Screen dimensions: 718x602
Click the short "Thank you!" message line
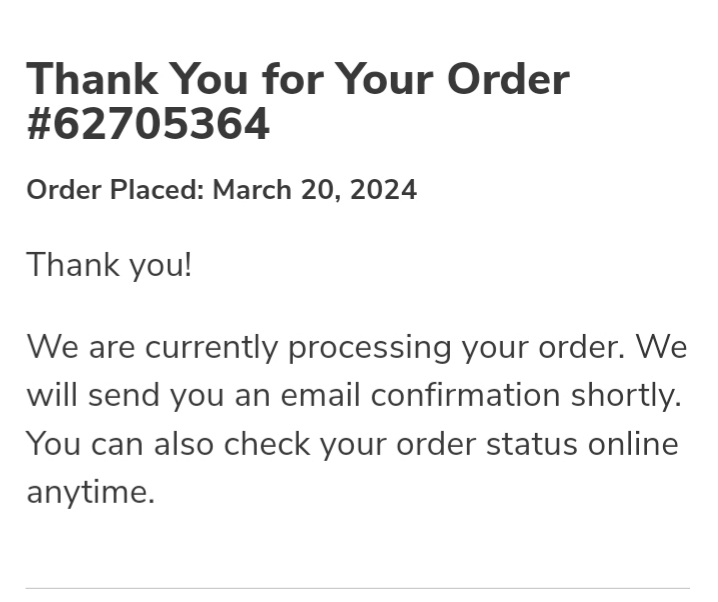pyautogui.click(x=108, y=265)
